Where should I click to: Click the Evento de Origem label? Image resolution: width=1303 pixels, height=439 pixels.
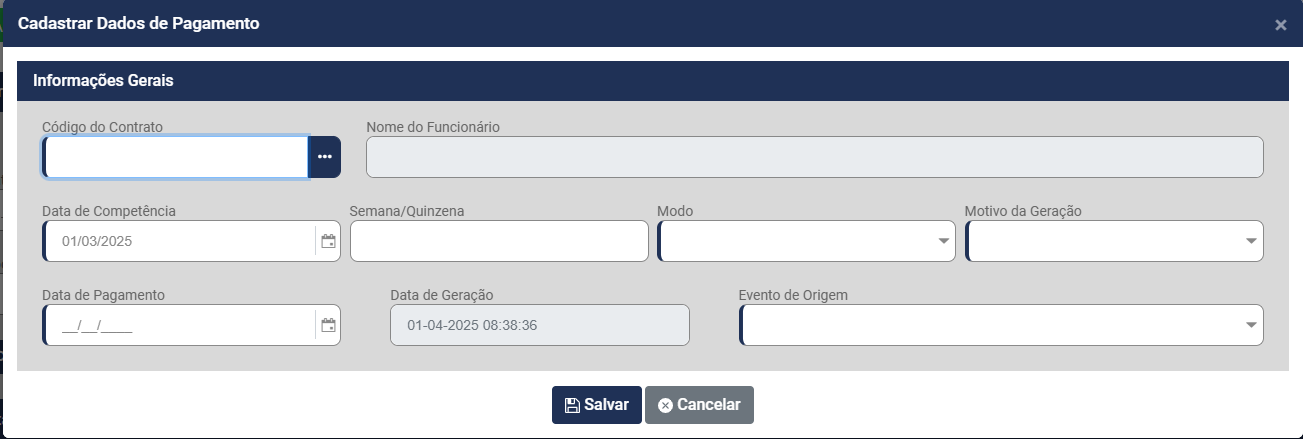(x=793, y=295)
